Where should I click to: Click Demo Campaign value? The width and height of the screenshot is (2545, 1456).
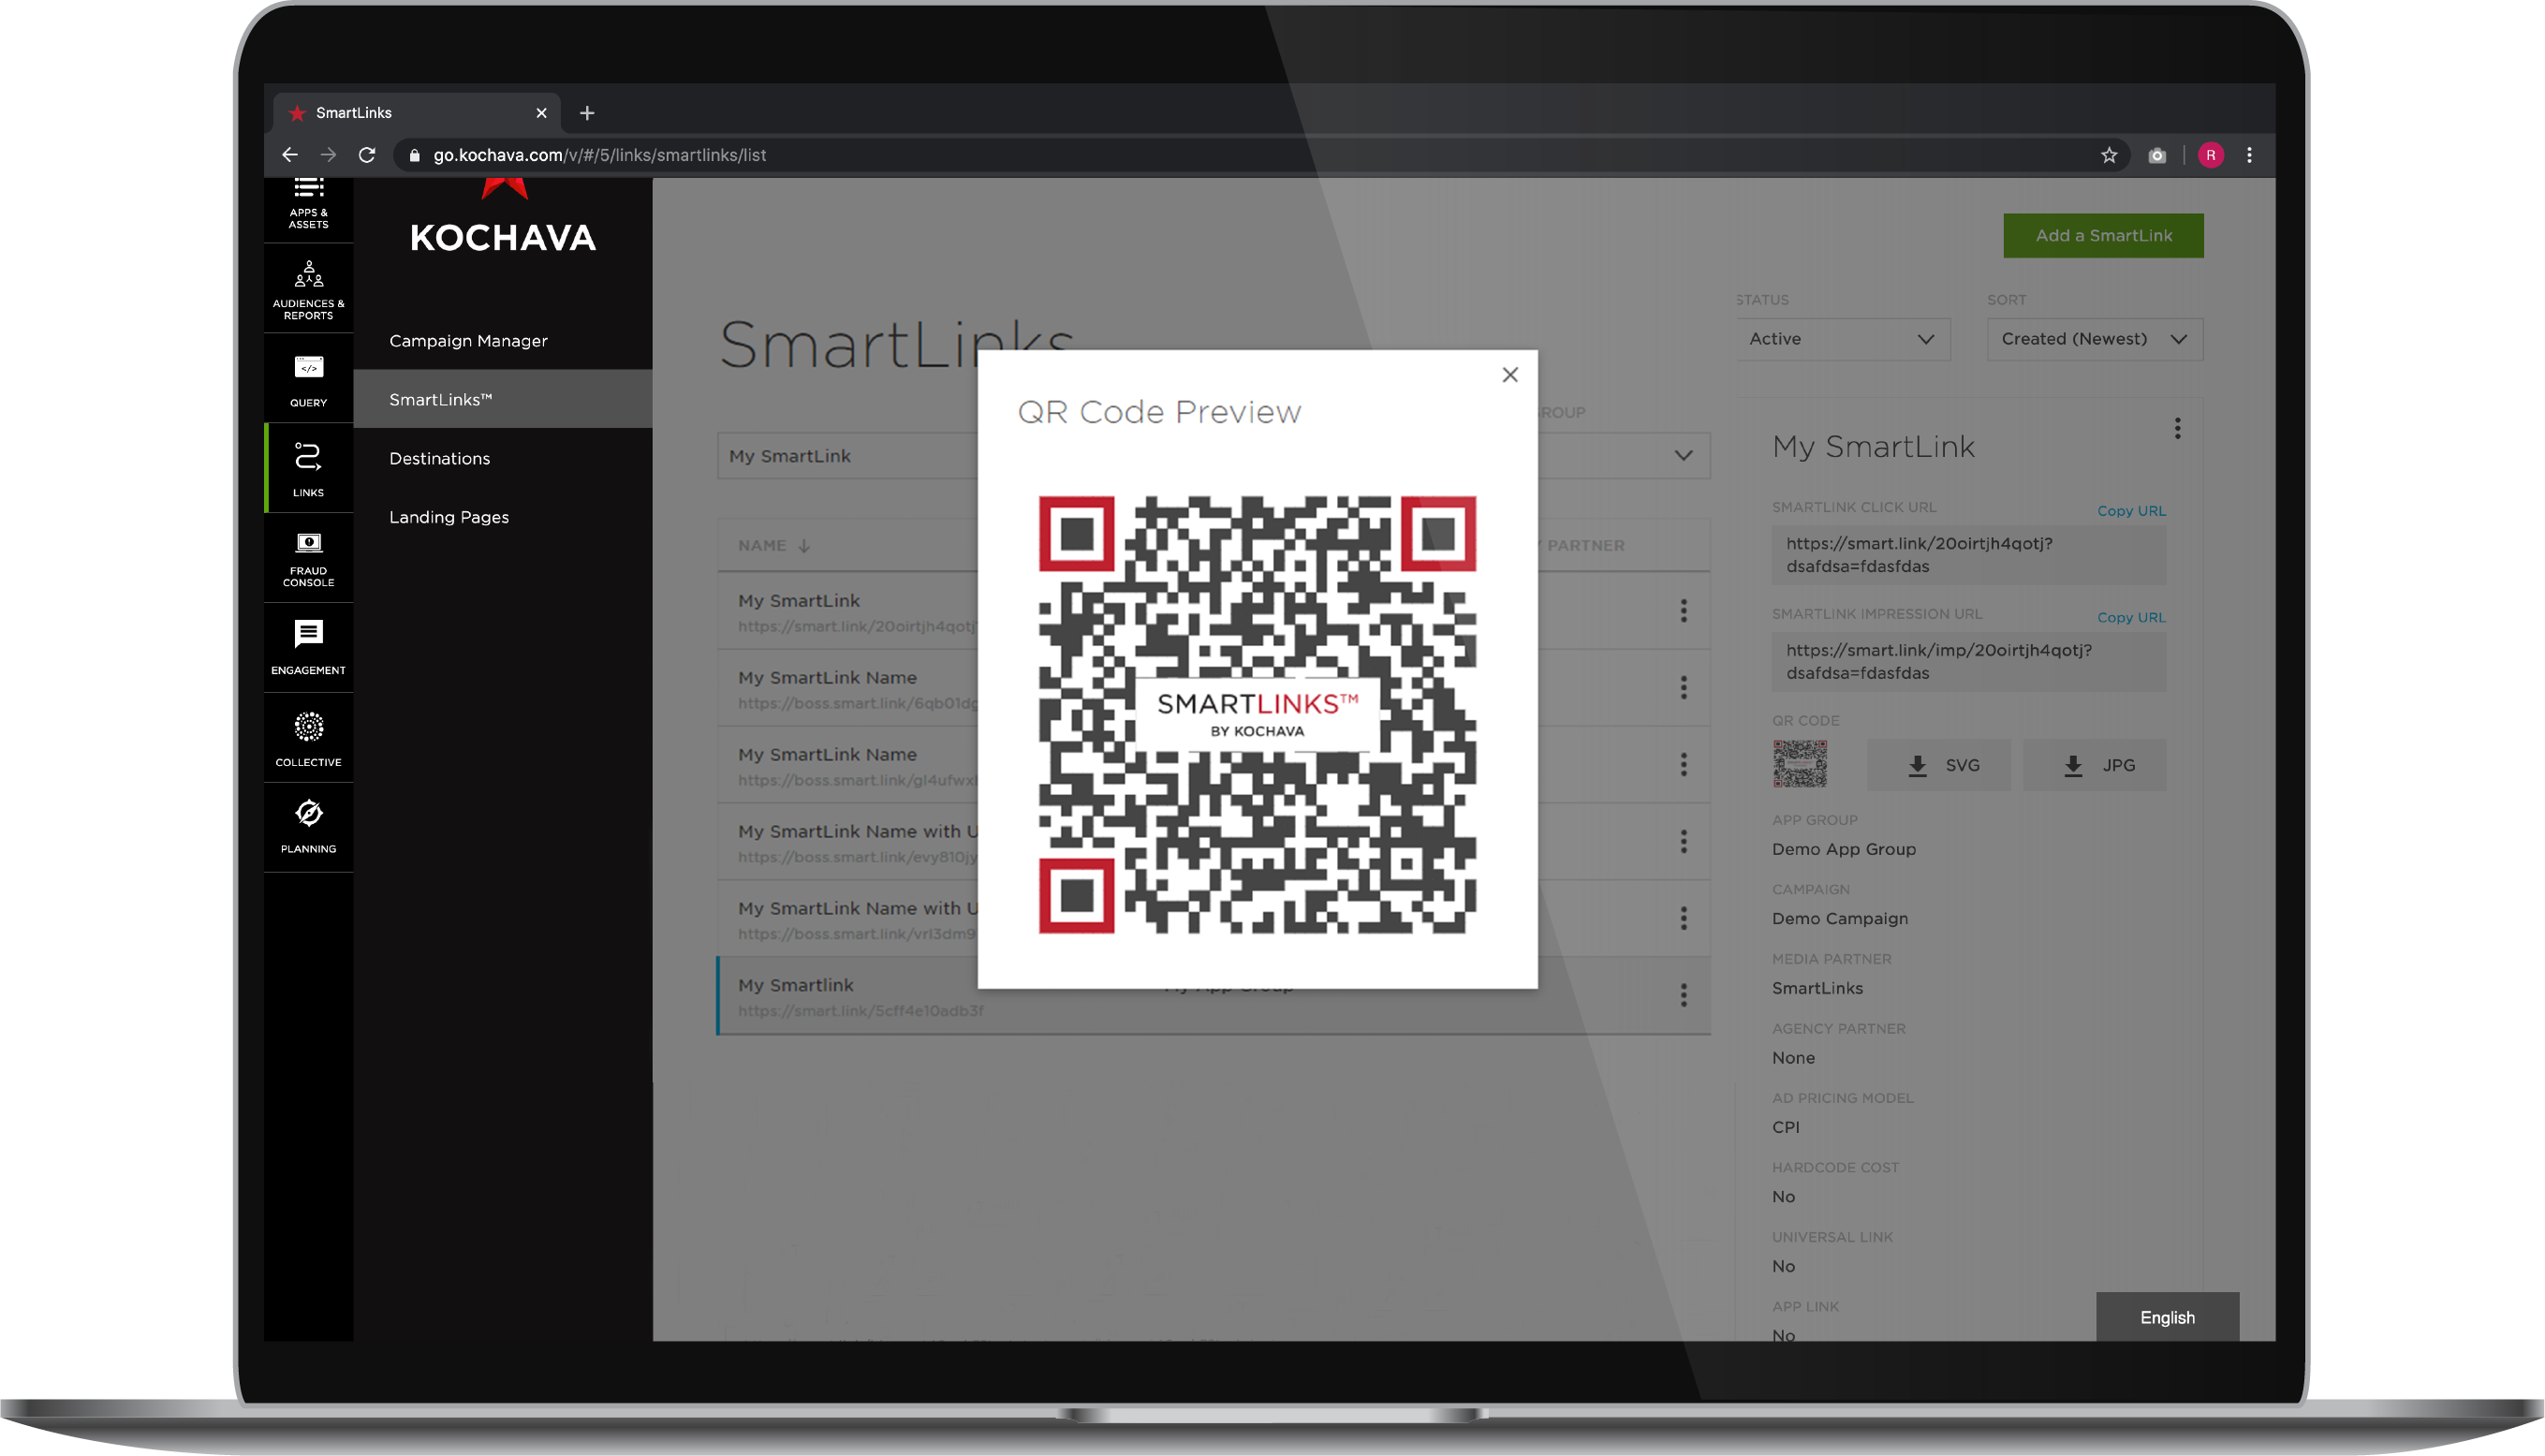[x=1840, y=919]
